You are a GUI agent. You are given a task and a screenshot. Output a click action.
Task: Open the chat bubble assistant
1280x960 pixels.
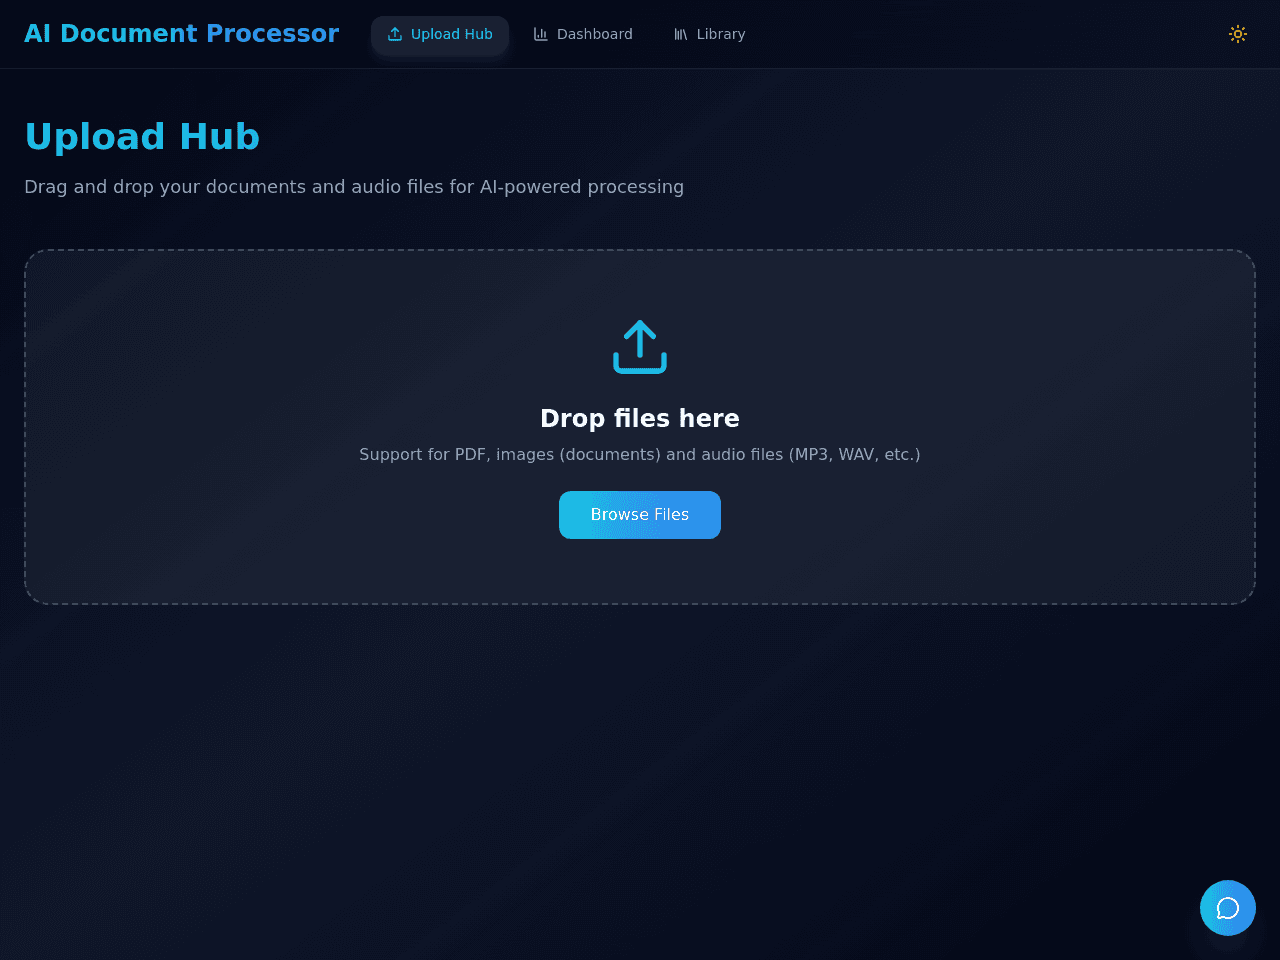[x=1228, y=908]
